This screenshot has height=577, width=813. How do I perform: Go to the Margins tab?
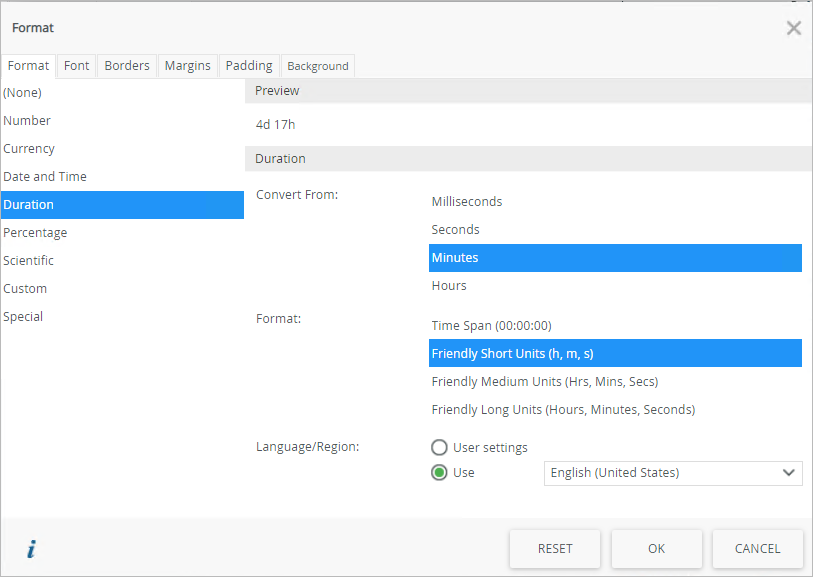tap(188, 66)
